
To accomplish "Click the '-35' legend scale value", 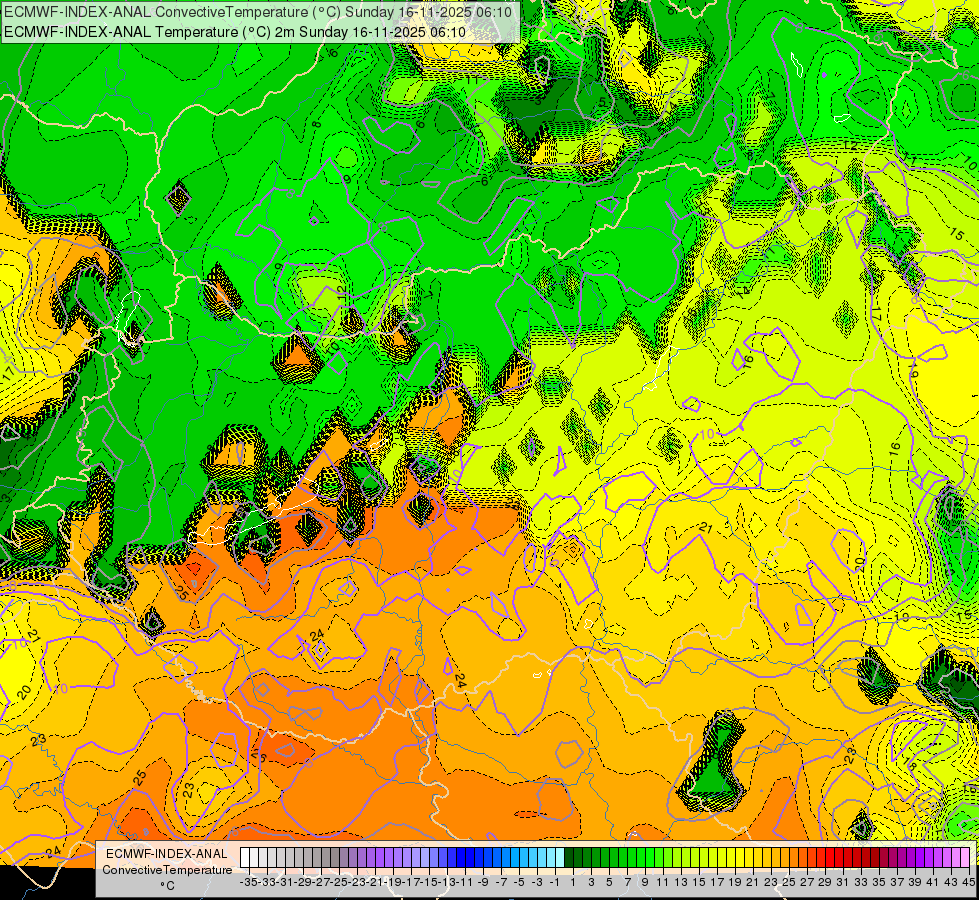I will [x=248, y=883].
